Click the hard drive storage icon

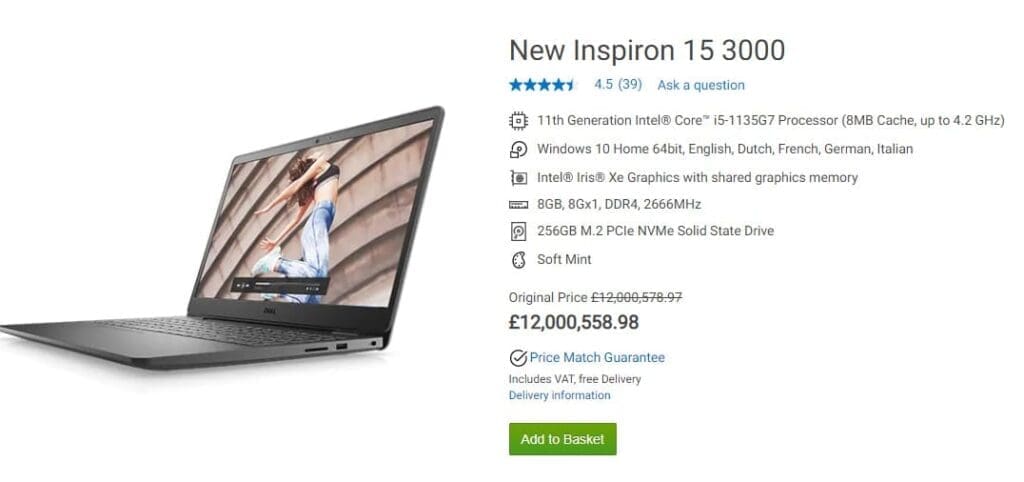click(x=518, y=231)
